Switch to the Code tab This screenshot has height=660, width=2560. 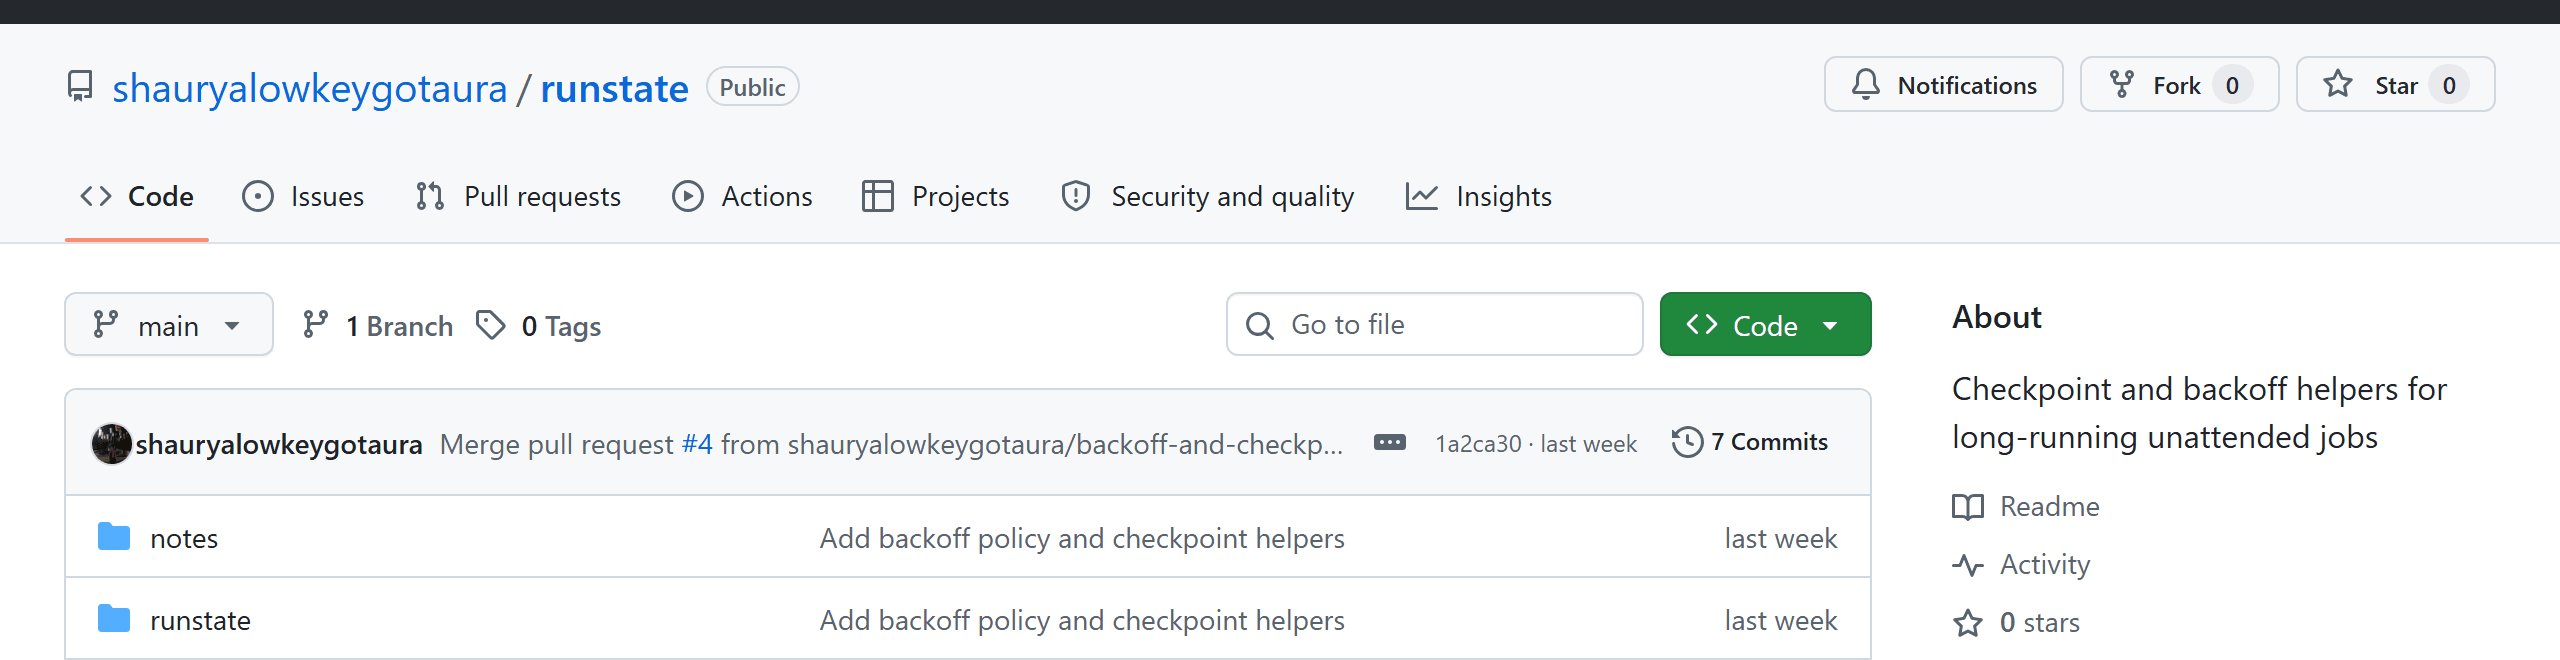click(137, 196)
